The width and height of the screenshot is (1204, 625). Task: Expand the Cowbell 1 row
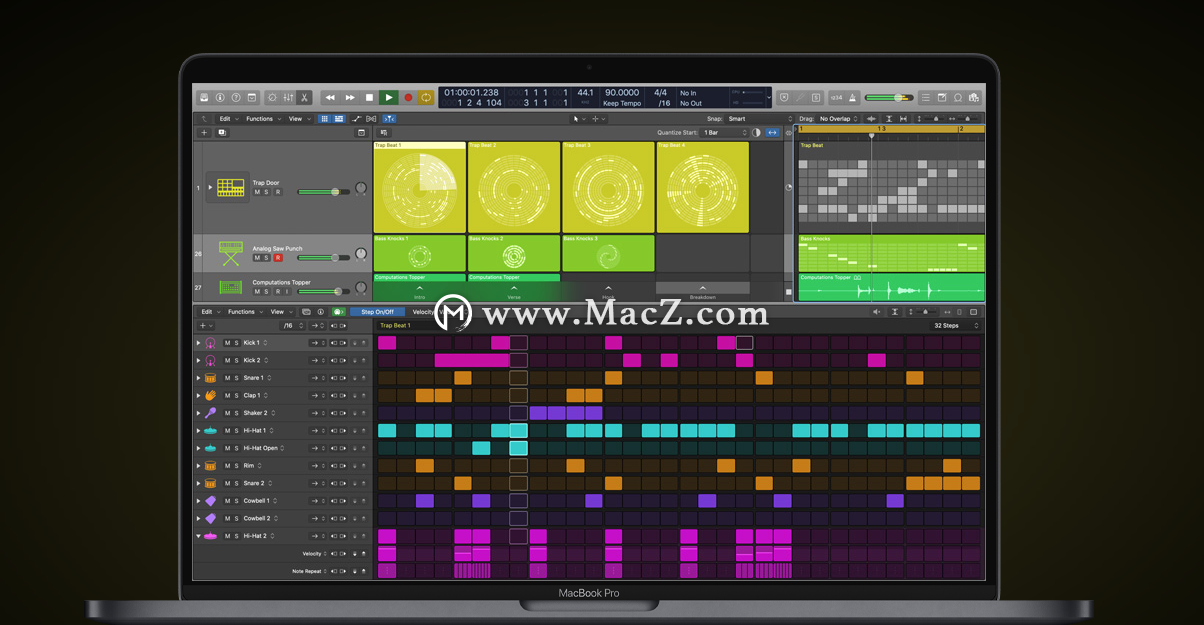pyautogui.click(x=198, y=501)
